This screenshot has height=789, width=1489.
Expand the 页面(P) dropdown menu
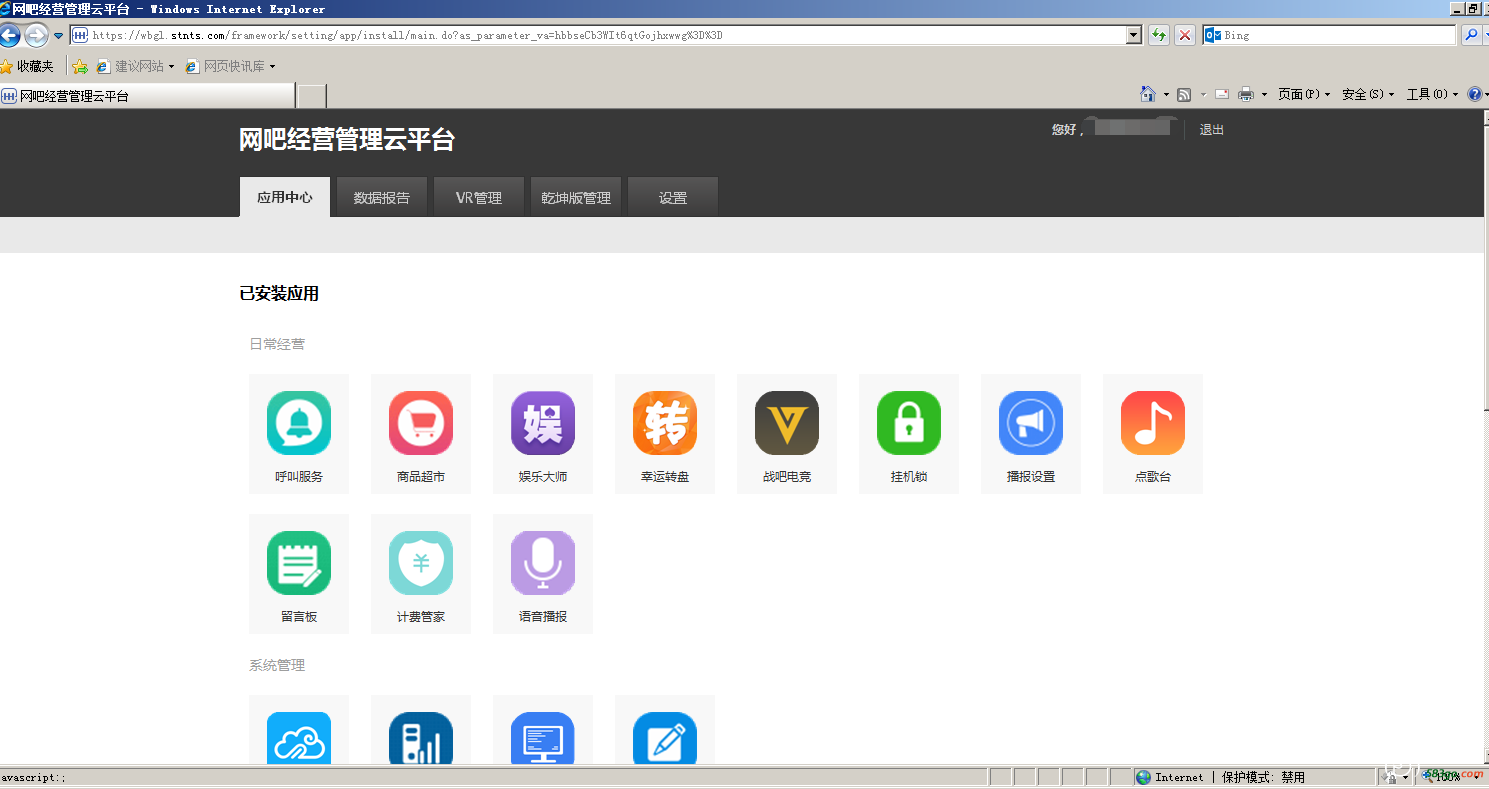pos(1303,94)
